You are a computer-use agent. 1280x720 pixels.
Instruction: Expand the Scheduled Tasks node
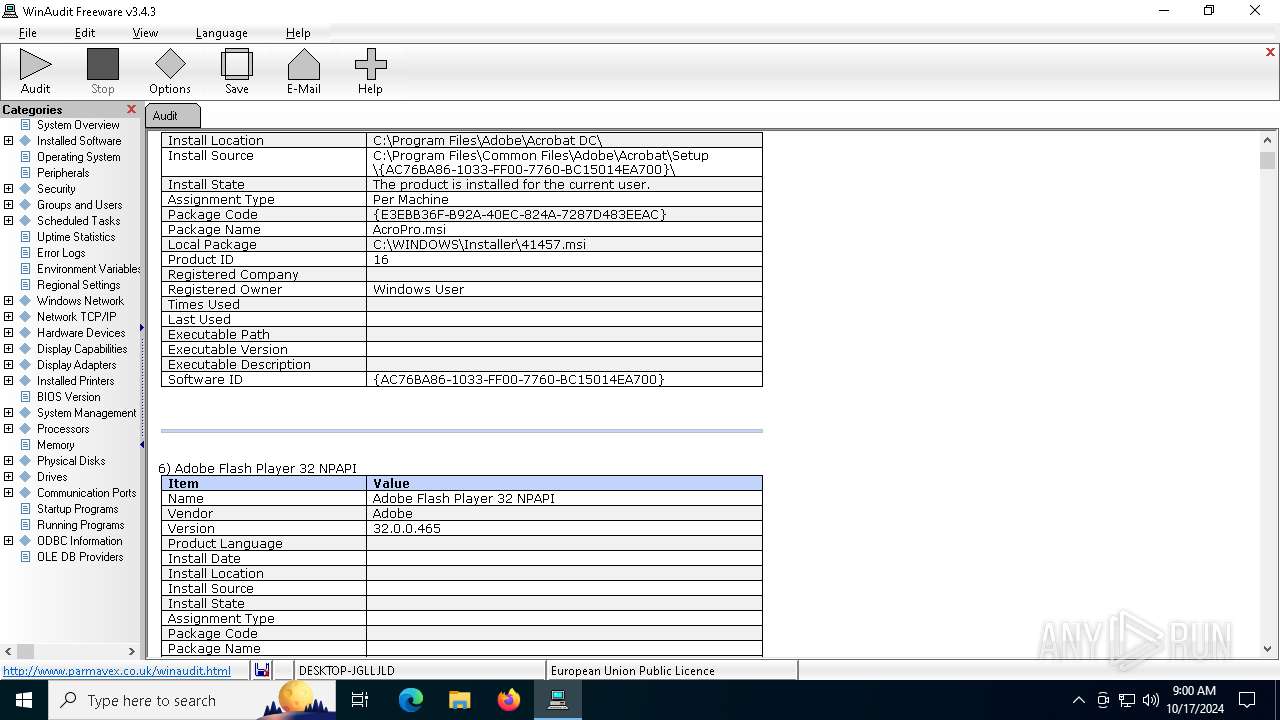point(9,221)
